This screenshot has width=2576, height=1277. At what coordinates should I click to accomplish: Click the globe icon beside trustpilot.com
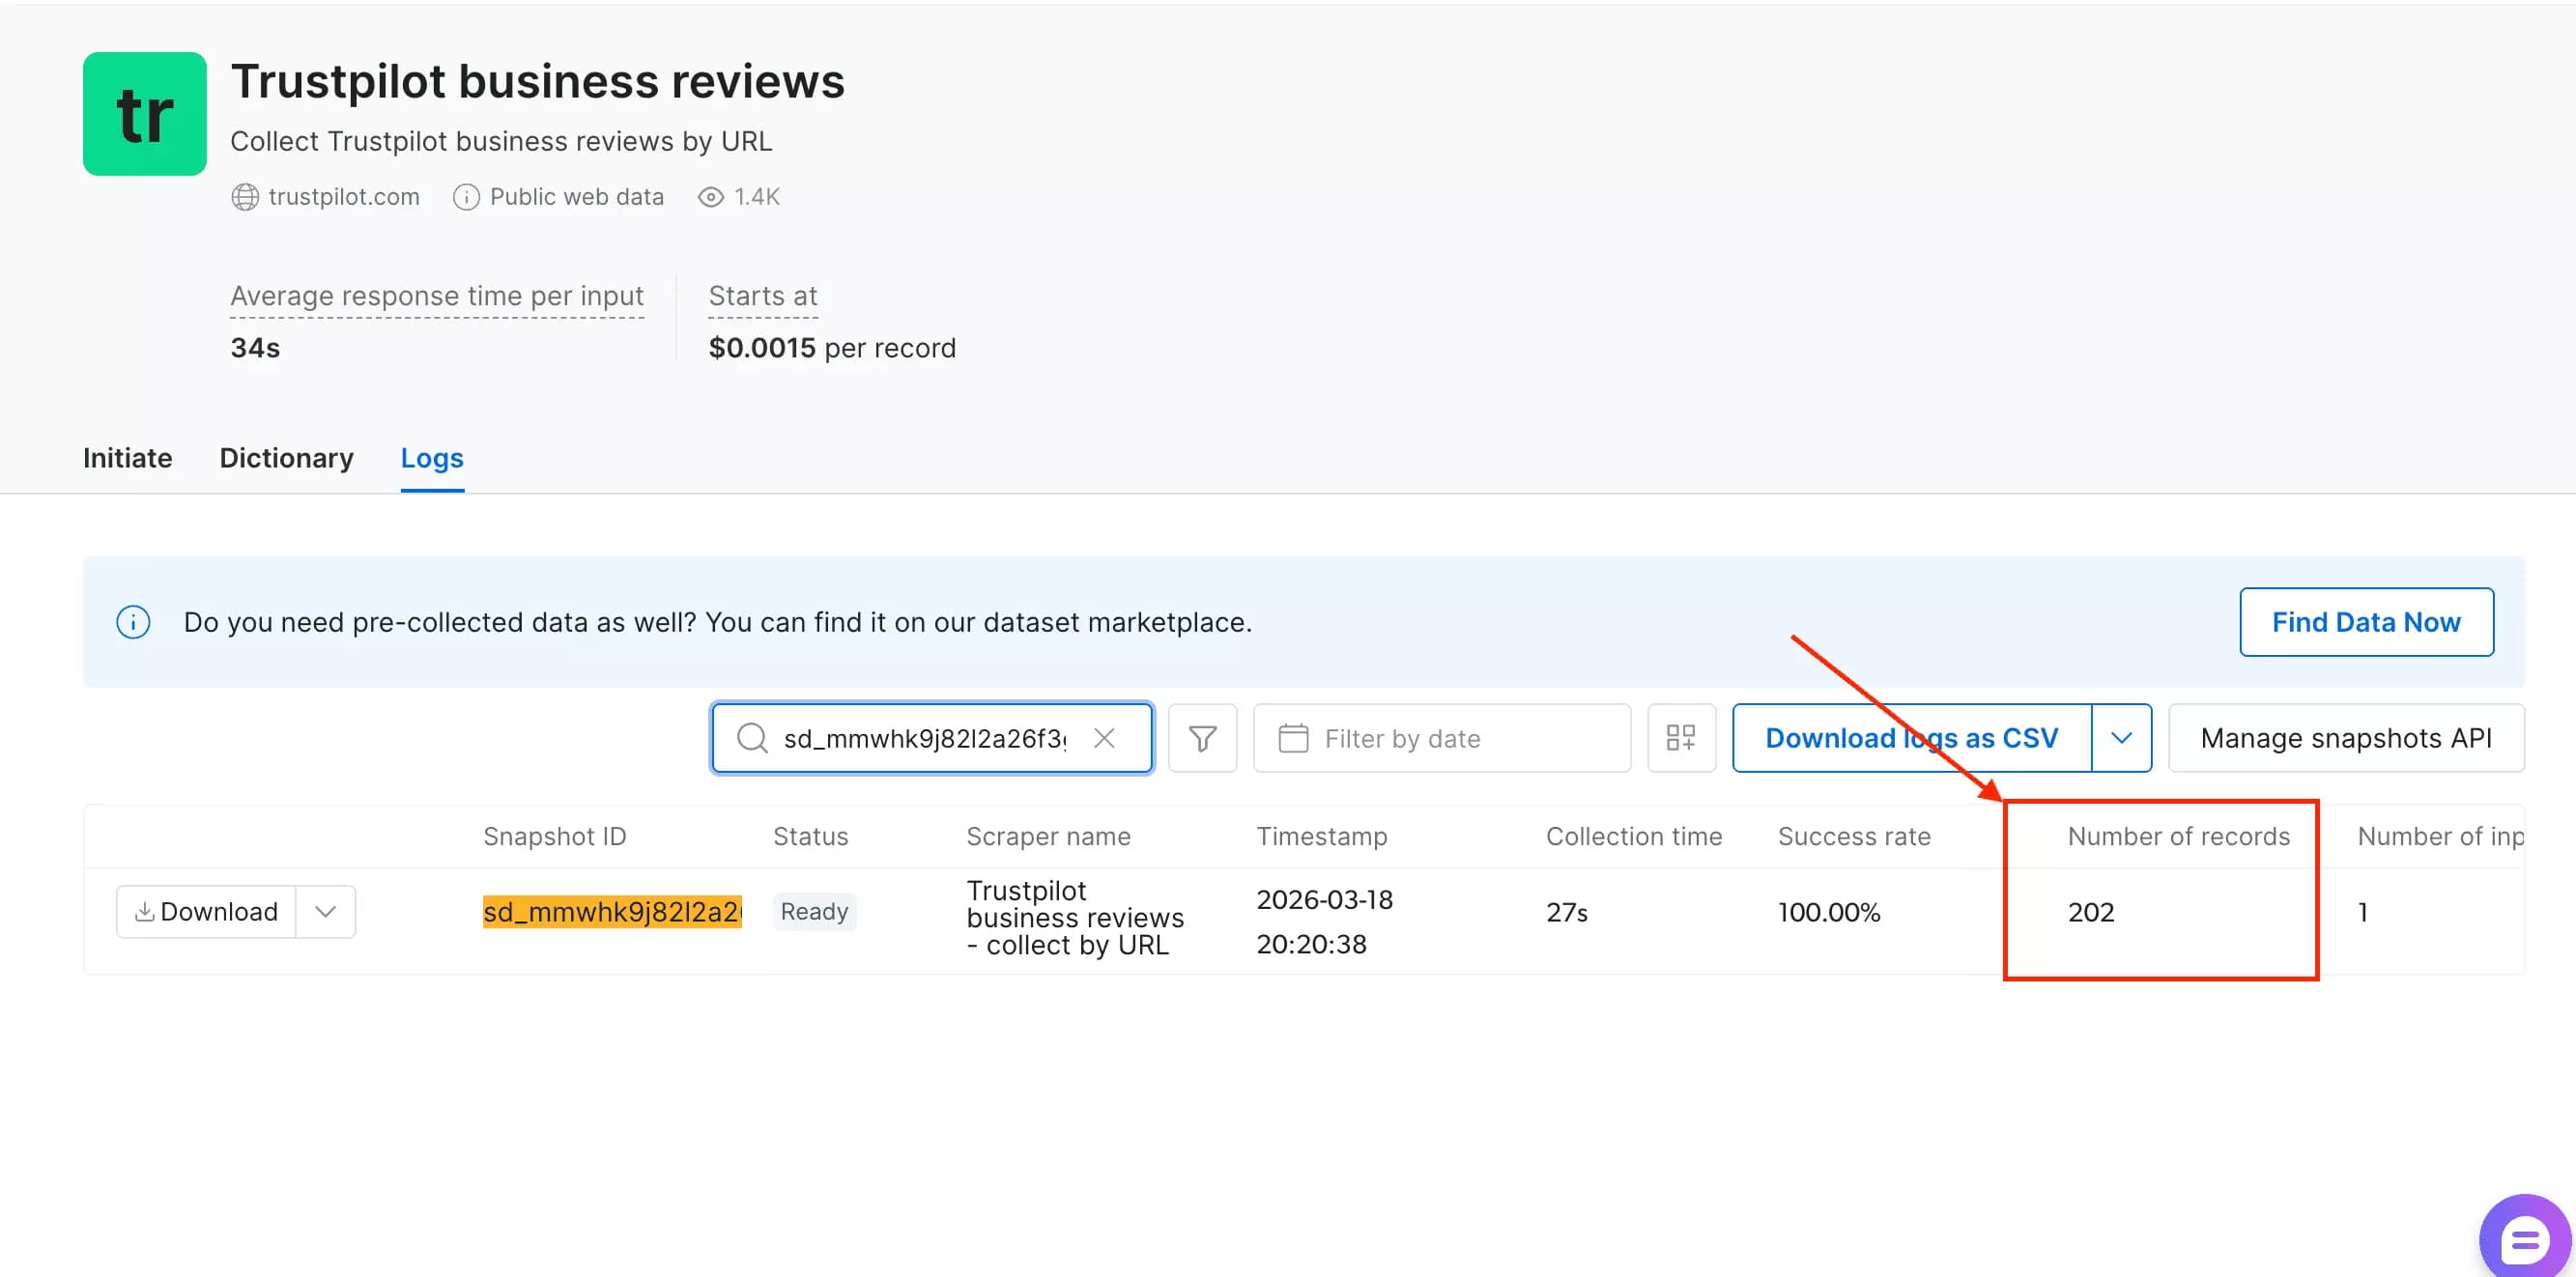[246, 197]
